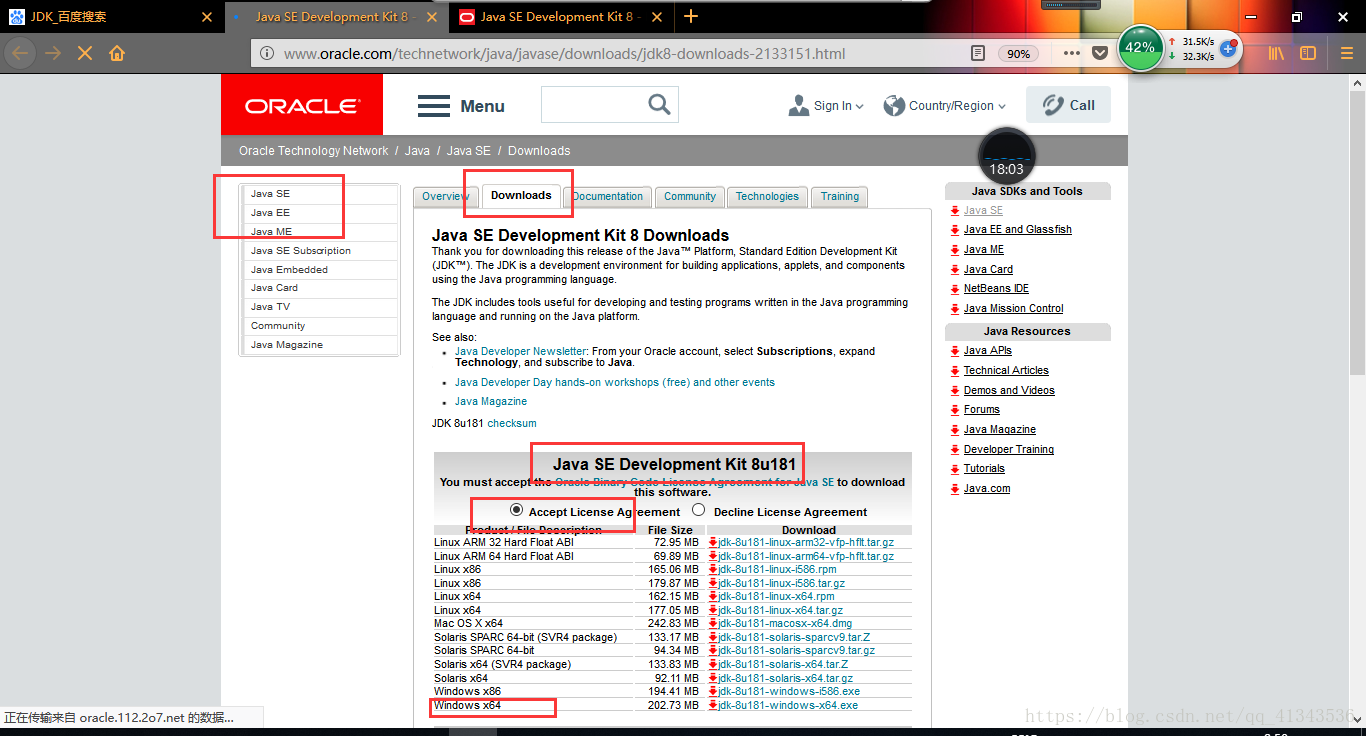This screenshot has height=736, width=1366.
Task: Click jdk-8u181-linux-x64.tar.gz download link
Action: [x=781, y=610]
